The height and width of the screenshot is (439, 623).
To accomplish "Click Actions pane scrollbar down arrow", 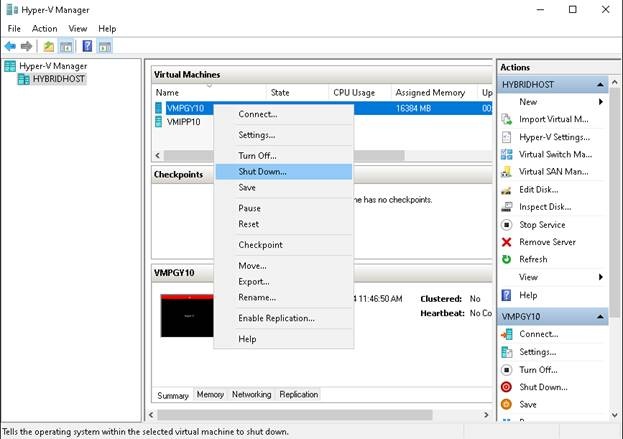I will pyautogui.click(x=615, y=415).
